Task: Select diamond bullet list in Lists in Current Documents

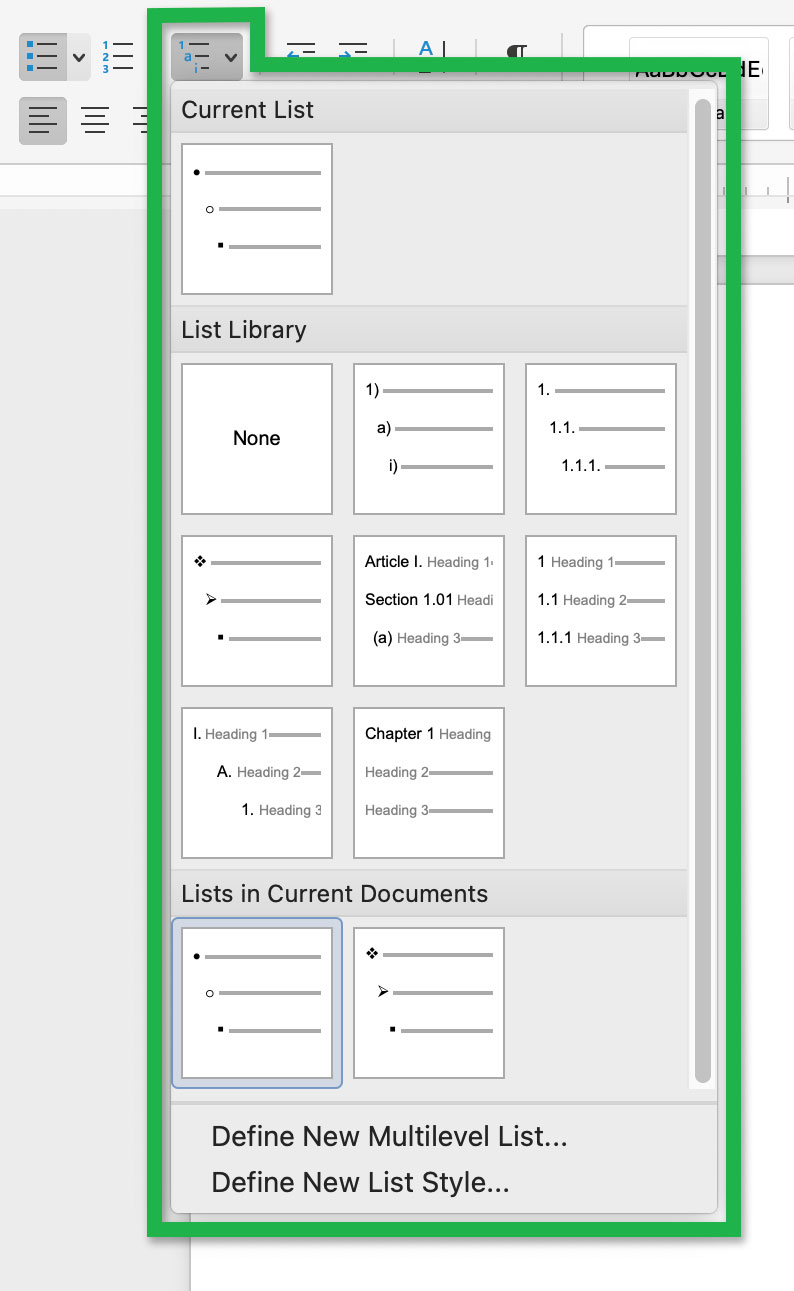Action: pos(429,1003)
